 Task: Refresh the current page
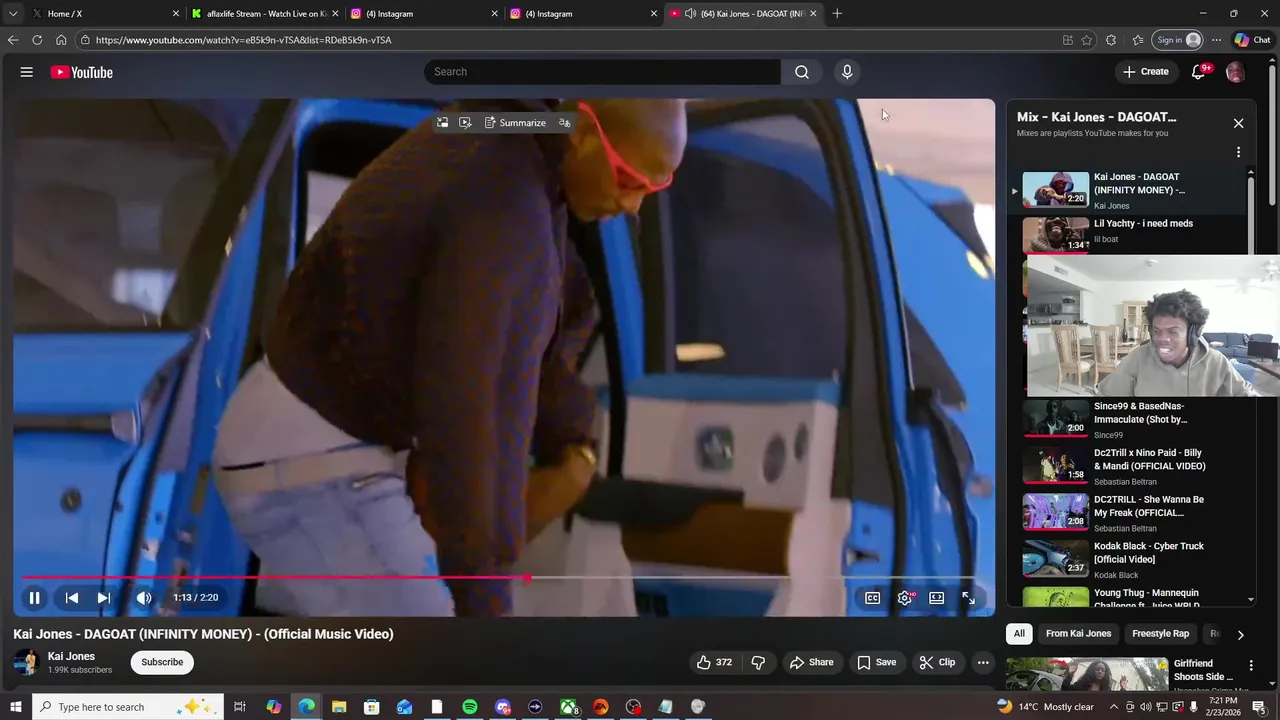(37, 40)
